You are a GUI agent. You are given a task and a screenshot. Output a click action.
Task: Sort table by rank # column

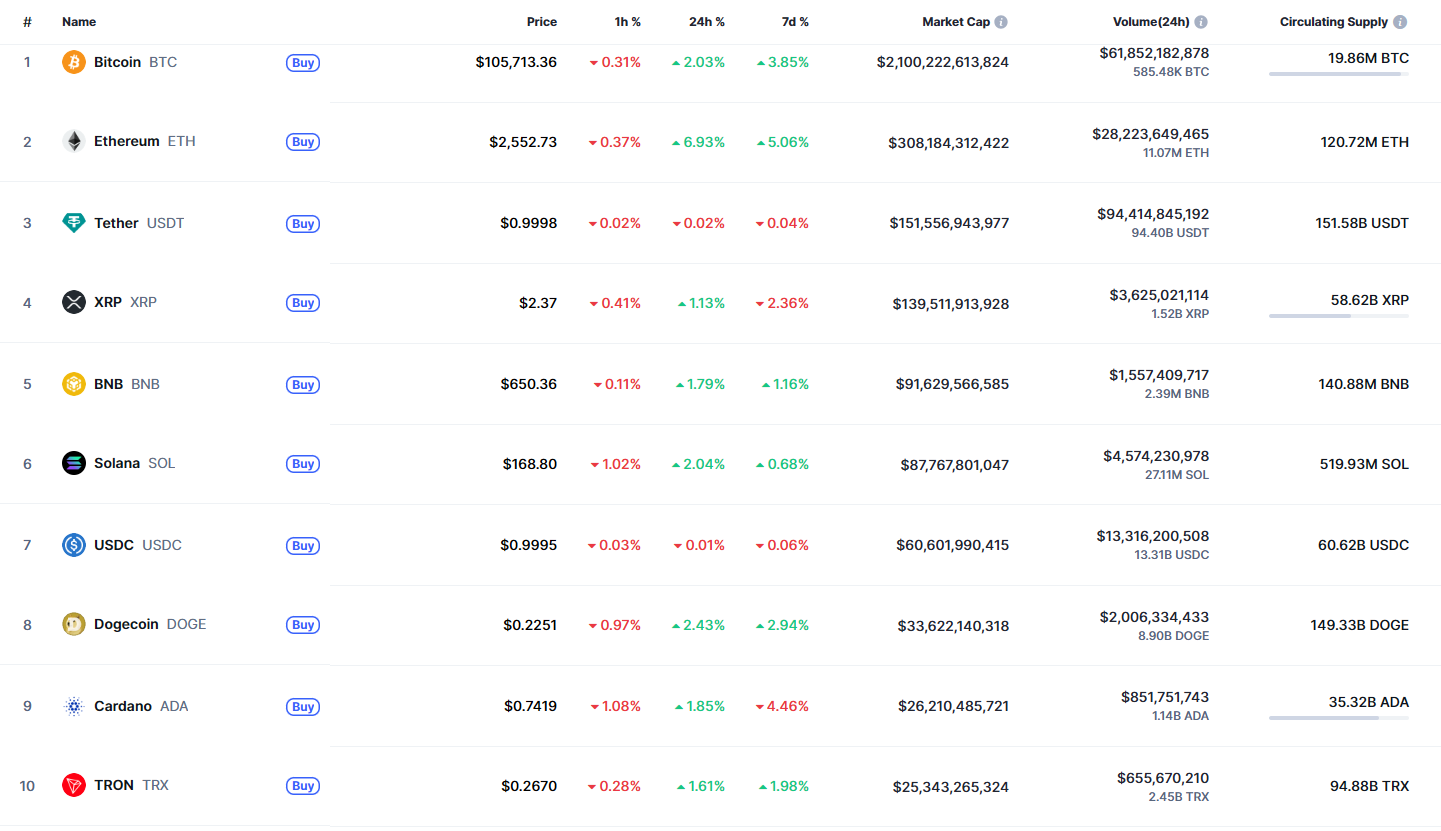click(x=27, y=22)
